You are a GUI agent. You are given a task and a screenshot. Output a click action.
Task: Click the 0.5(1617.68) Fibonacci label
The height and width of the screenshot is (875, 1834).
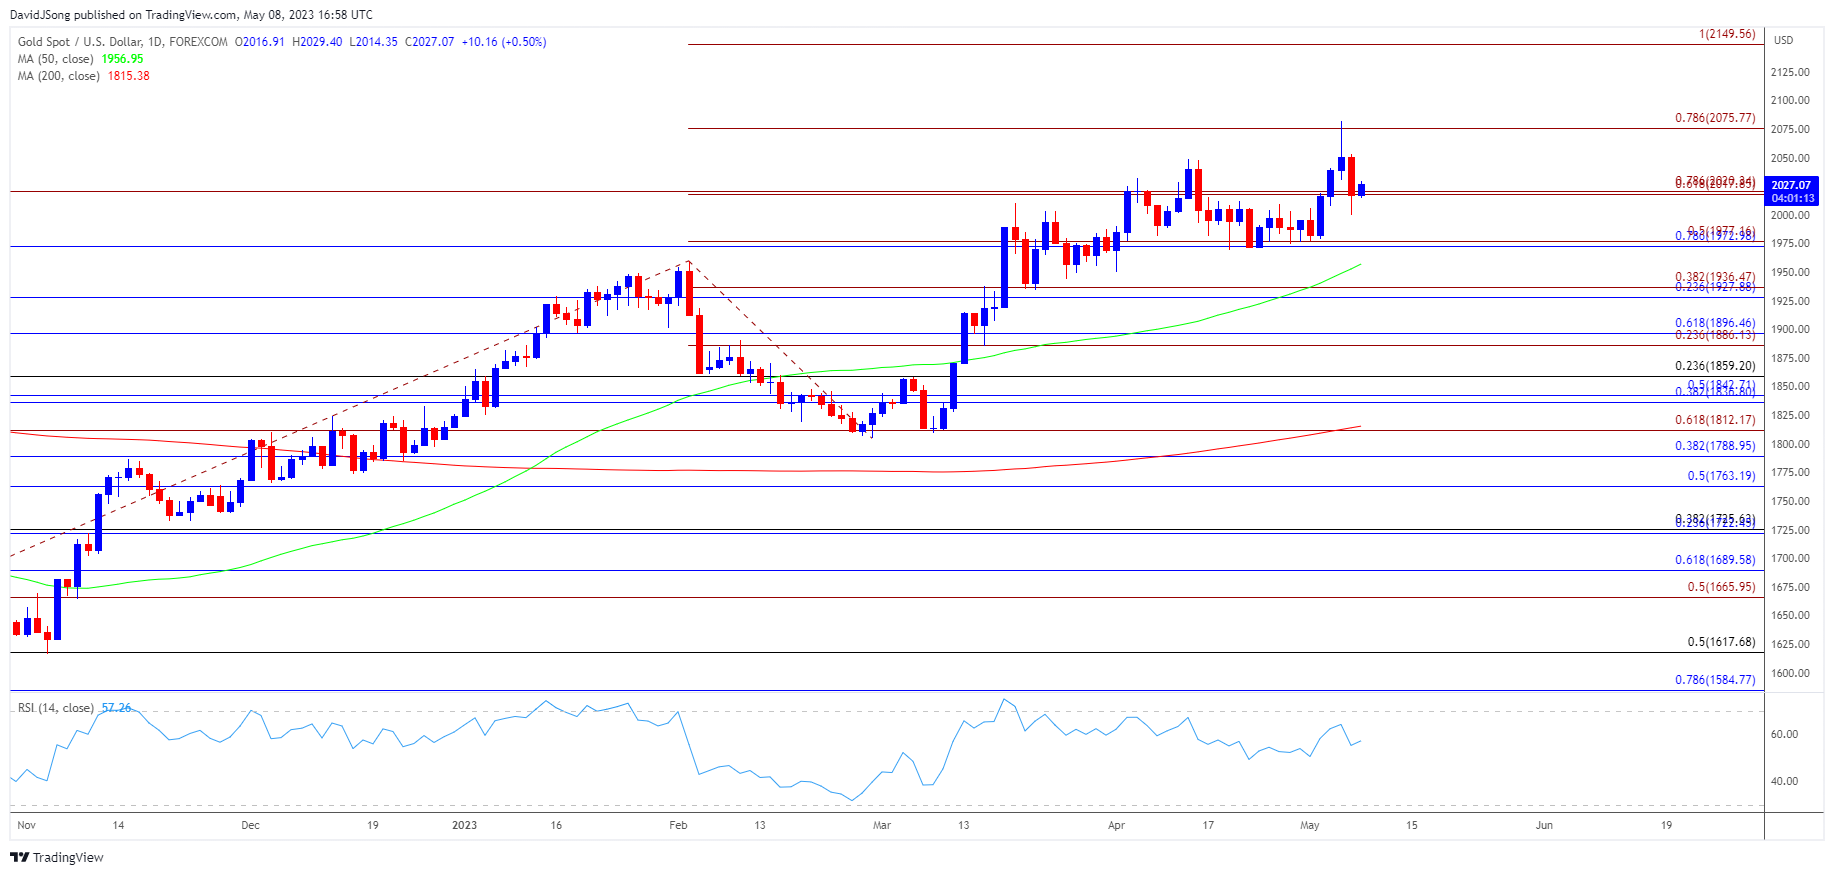point(1720,642)
